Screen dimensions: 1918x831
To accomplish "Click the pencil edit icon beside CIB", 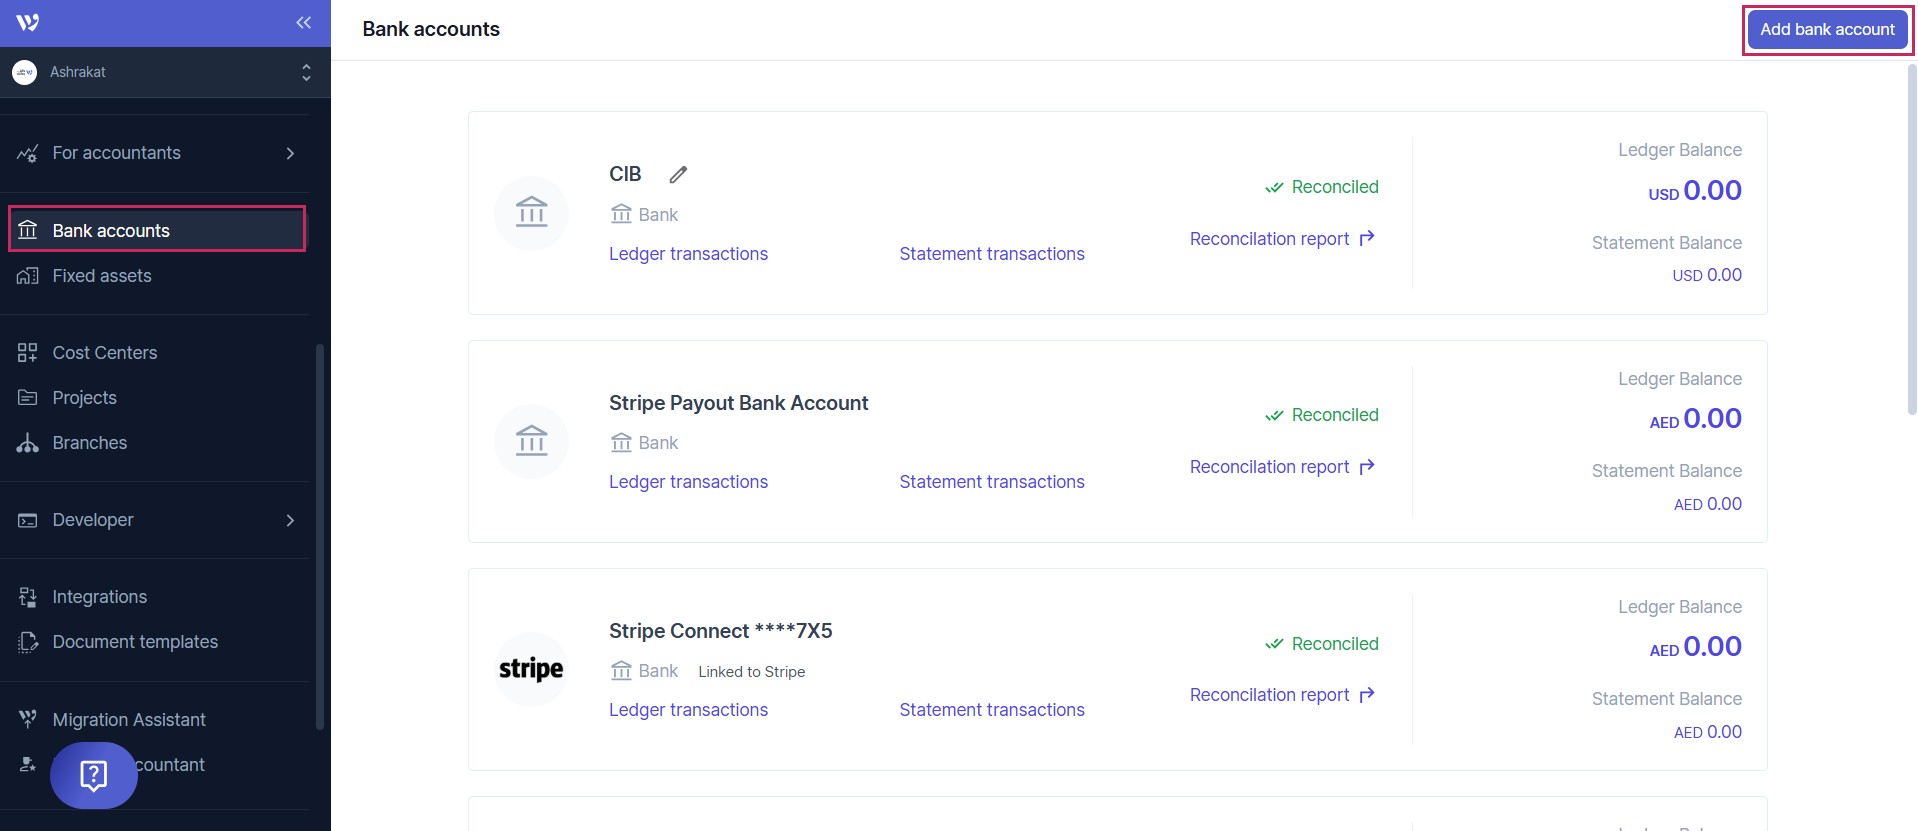I will [678, 175].
